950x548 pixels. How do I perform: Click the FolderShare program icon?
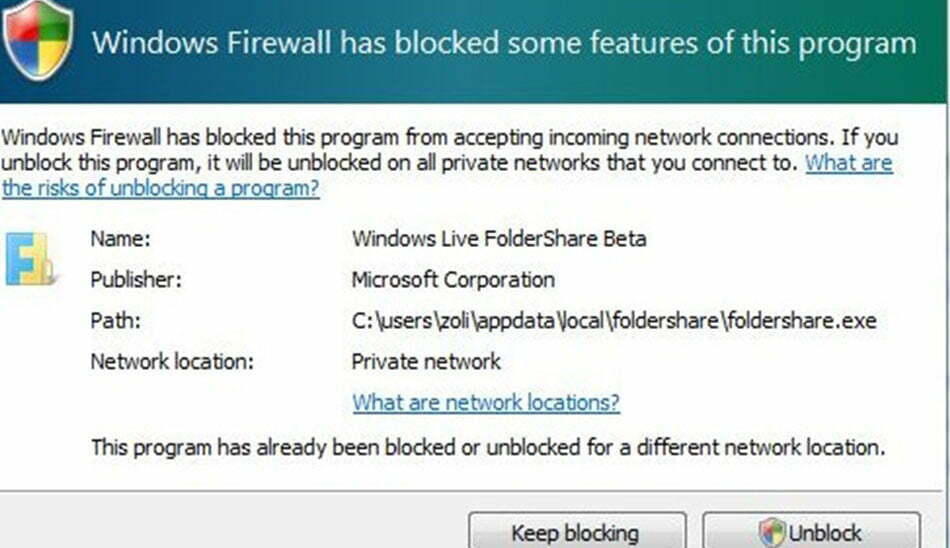pos(28,258)
